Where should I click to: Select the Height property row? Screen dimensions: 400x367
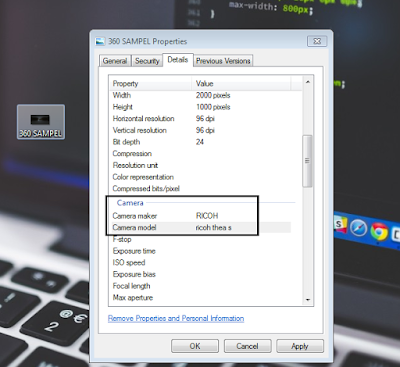pos(200,107)
